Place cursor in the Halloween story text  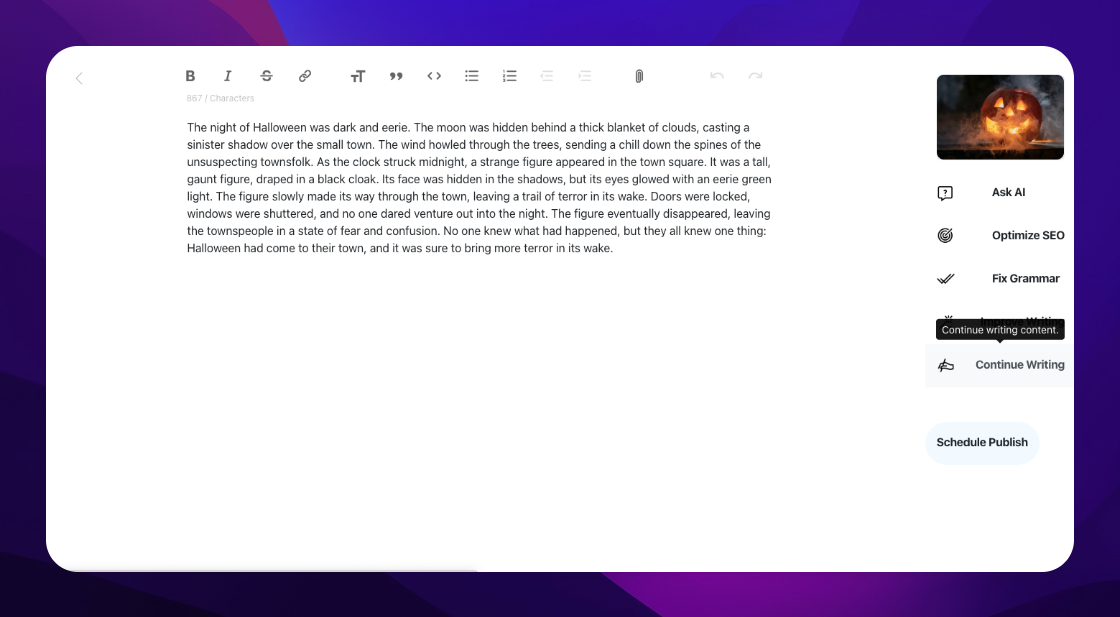pos(479,188)
